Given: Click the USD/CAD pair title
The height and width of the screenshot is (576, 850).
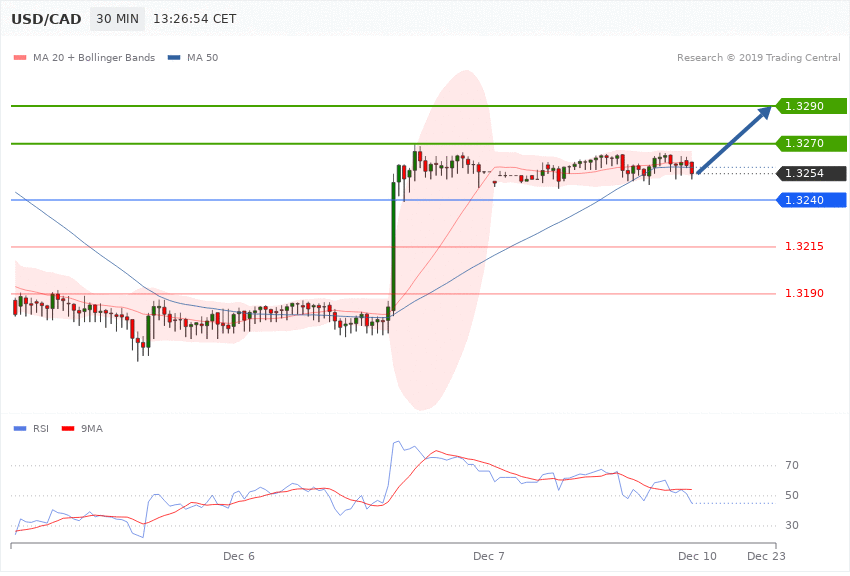Looking at the screenshot, I should coord(46,19).
